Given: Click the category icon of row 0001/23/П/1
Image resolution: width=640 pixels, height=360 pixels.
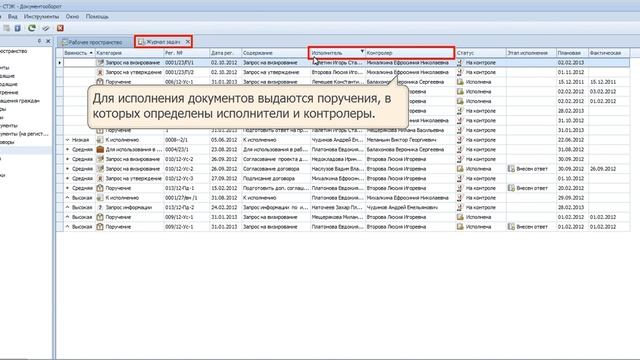Looking at the screenshot, I should (x=100, y=63).
